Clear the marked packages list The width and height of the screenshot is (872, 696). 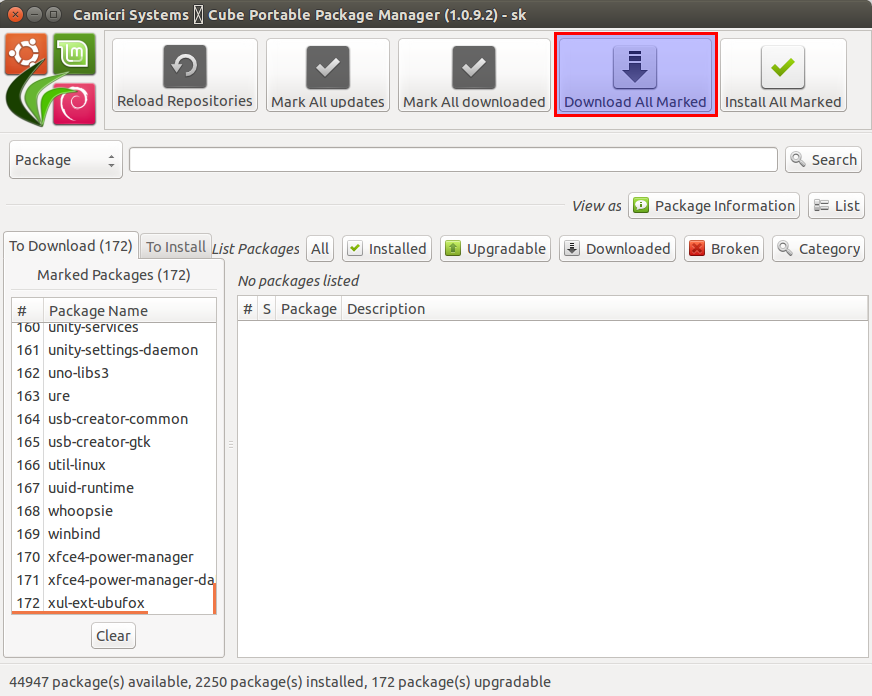[x=113, y=635]
